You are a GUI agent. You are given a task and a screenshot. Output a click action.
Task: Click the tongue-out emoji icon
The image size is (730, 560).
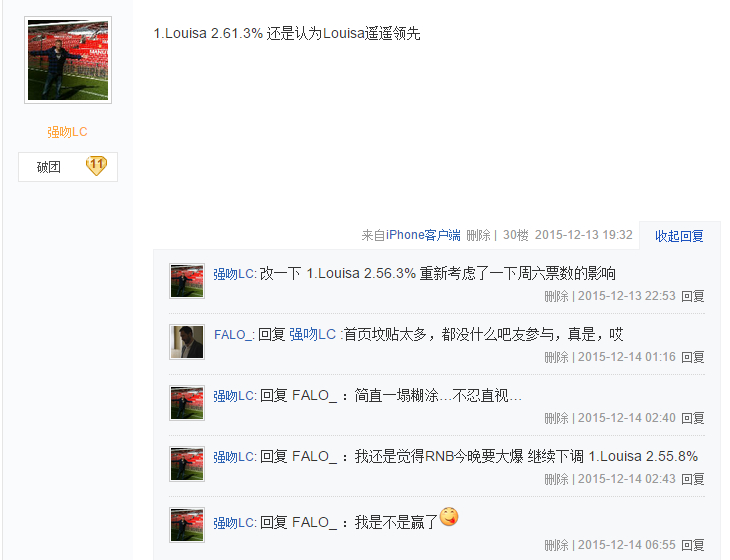point(449,517)
